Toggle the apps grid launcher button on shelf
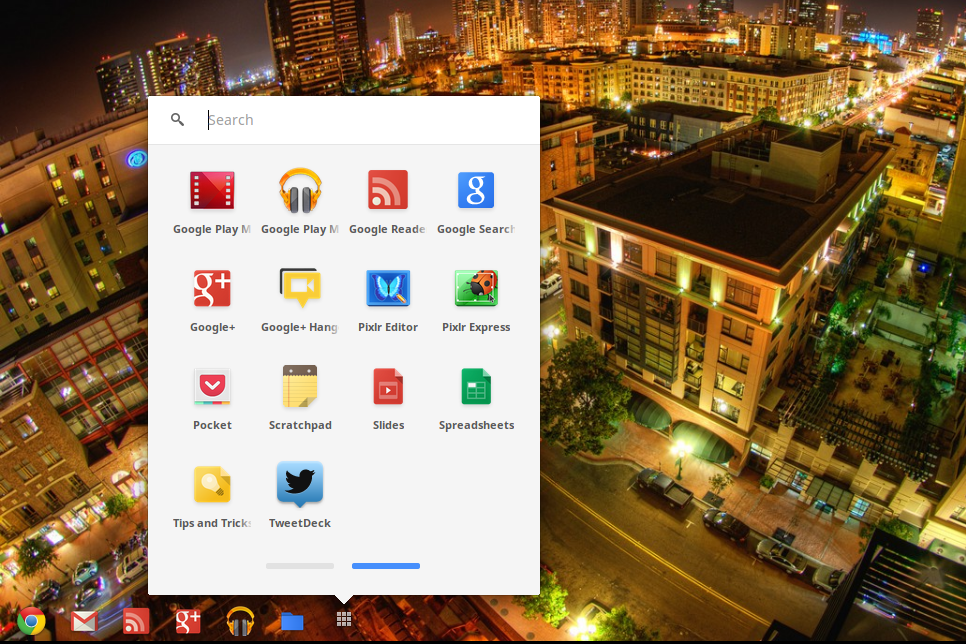Screen dimensions: 966x644 (x=344, y=619)
